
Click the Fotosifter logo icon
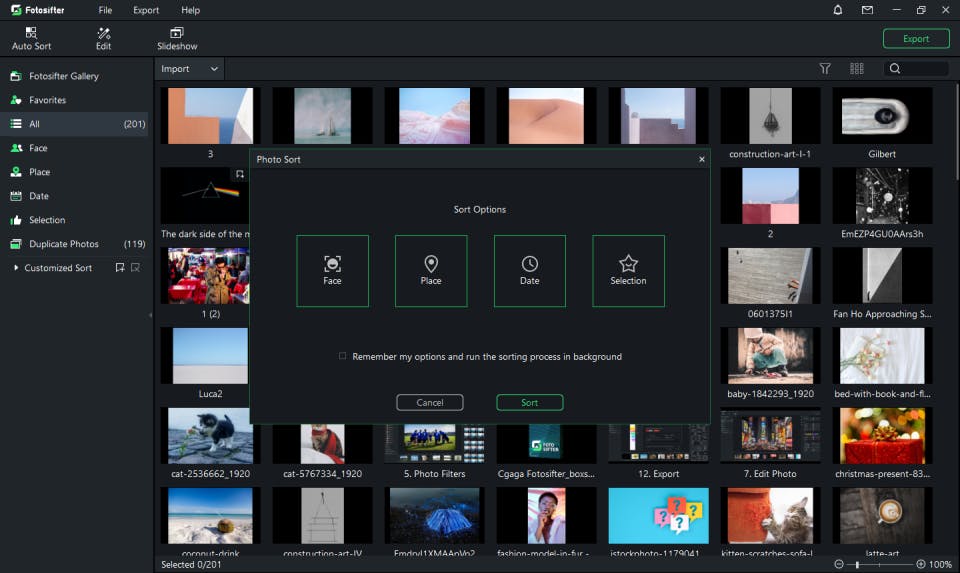point(16,10)
